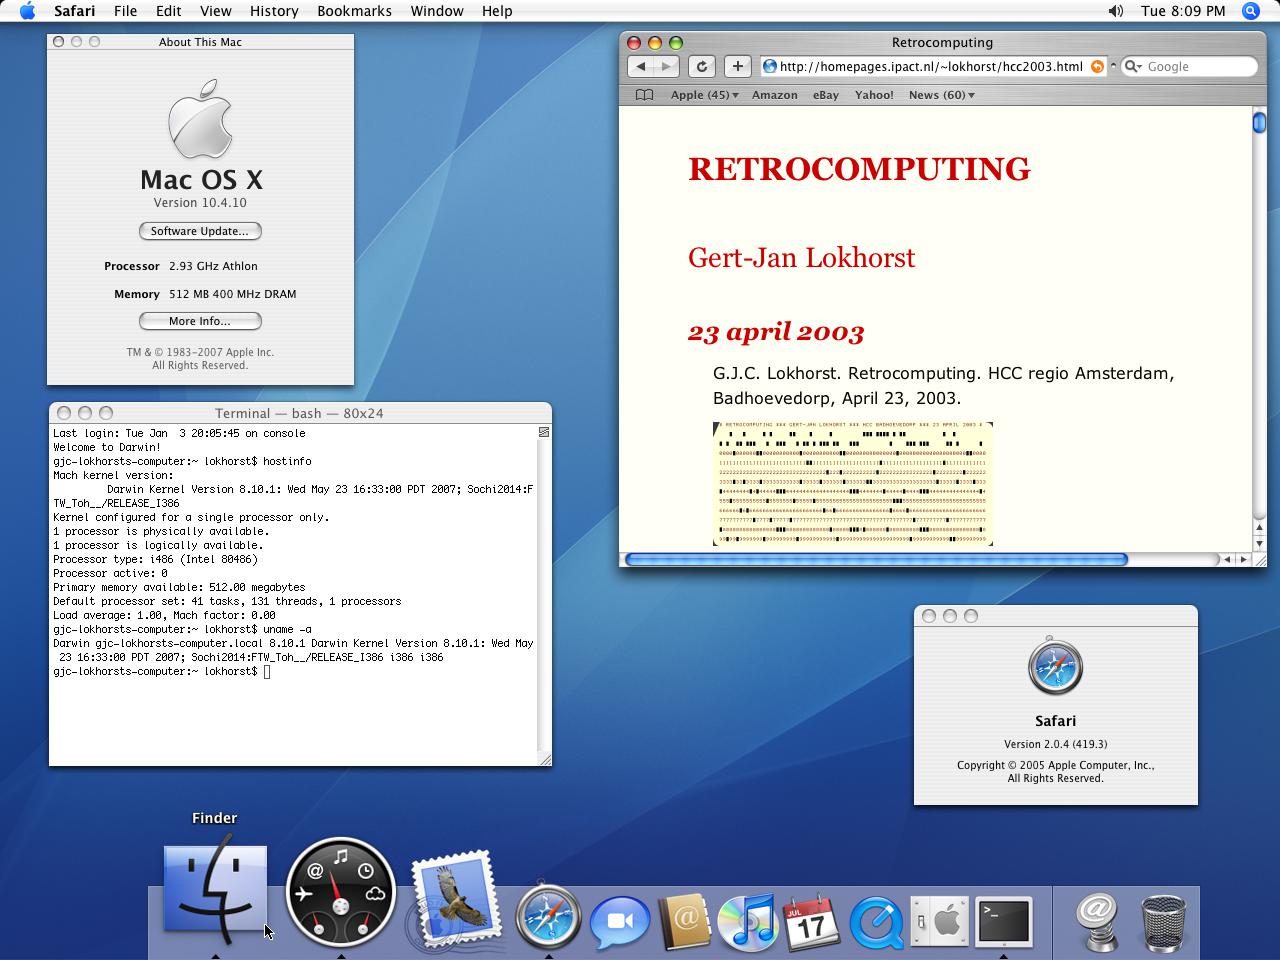Launch Dashboard from the Dock
The height and width of the screenshot is (960, 1280).
tap(340, 892)
